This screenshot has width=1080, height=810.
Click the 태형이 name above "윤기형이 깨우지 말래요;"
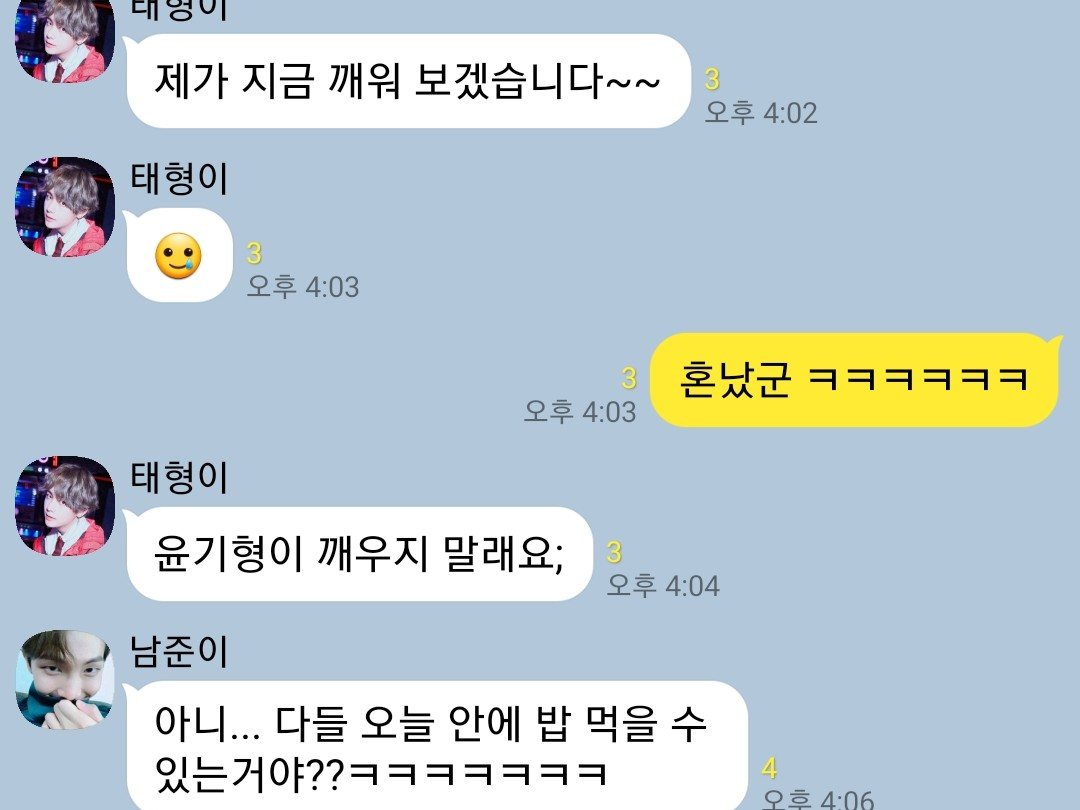pos(179,478)
